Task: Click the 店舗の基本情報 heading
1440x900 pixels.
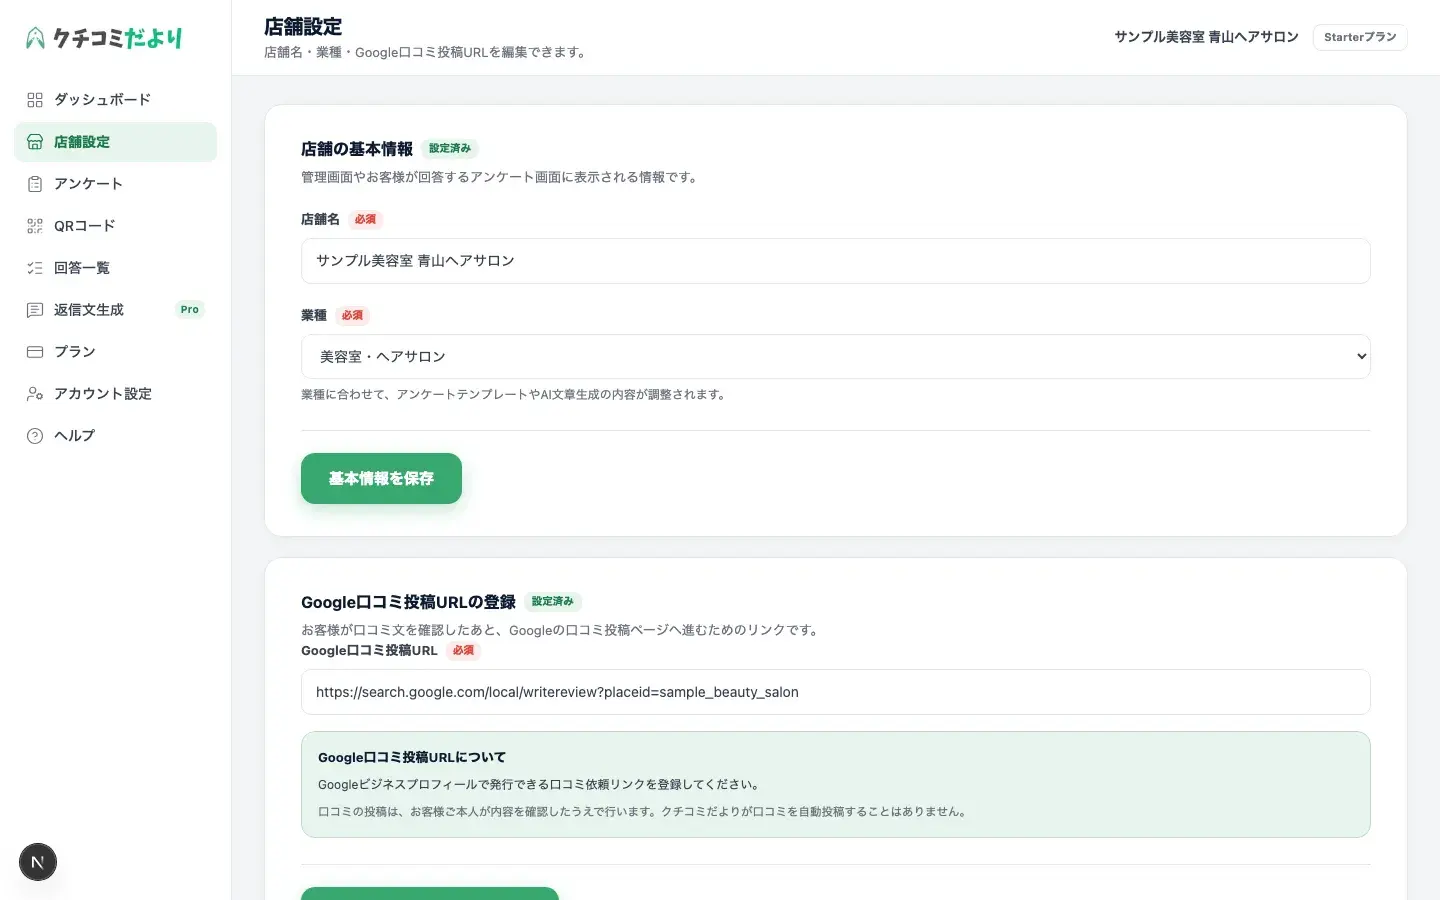Action: tap(357, 149)
